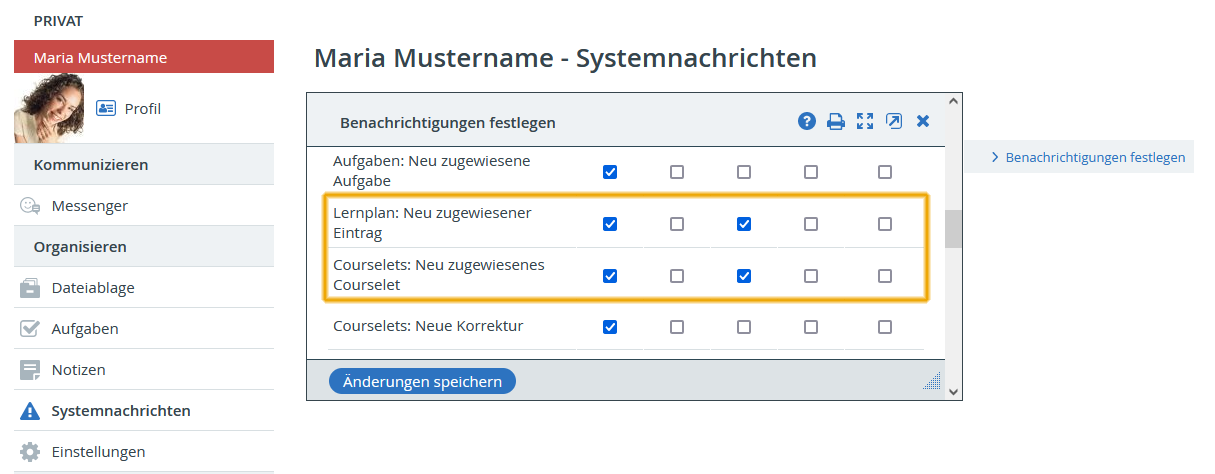Open Messenger from the sidebar
This screenshot has width=1215, height=474.
tap(89, 206)
